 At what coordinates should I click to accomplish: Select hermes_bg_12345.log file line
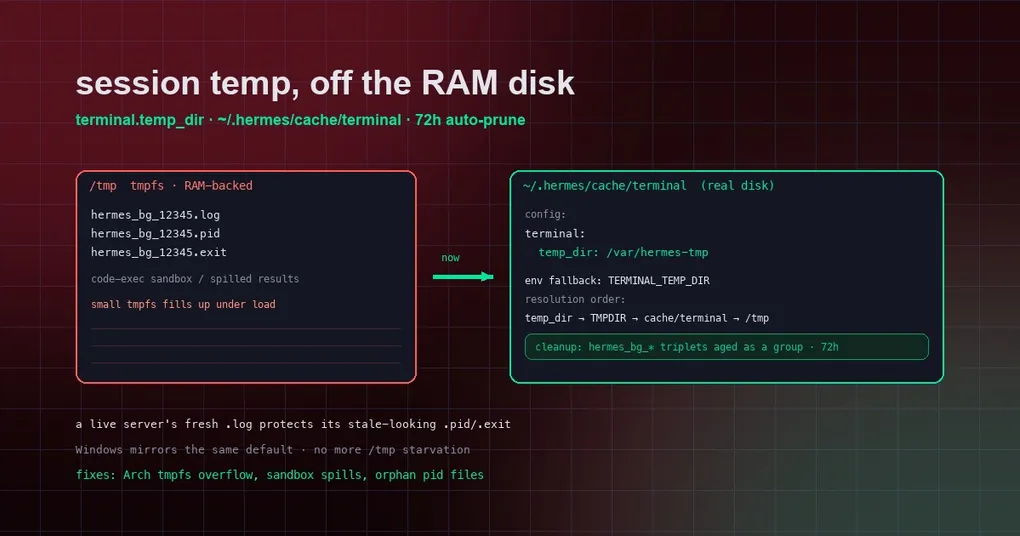coord(155,215)
